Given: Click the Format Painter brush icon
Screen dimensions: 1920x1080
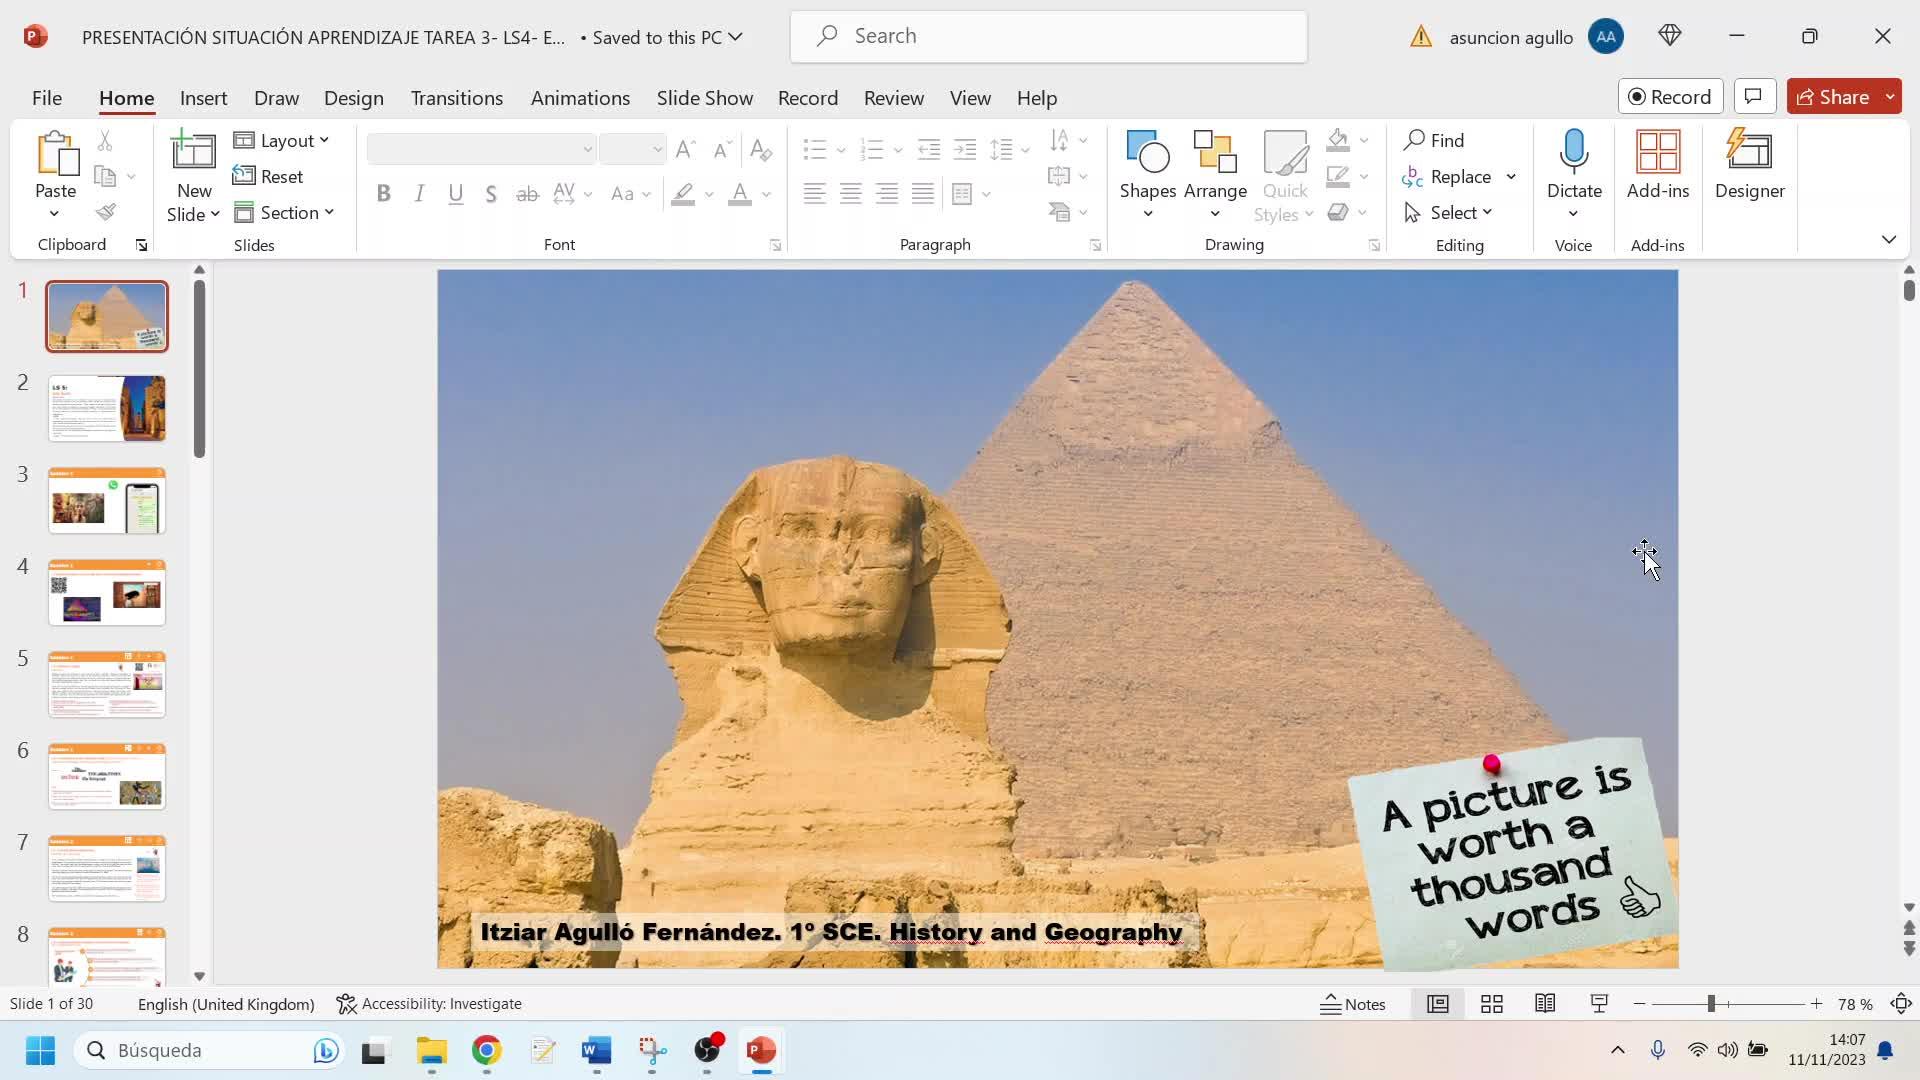Looking at the screenshot, I should (106, 212).
